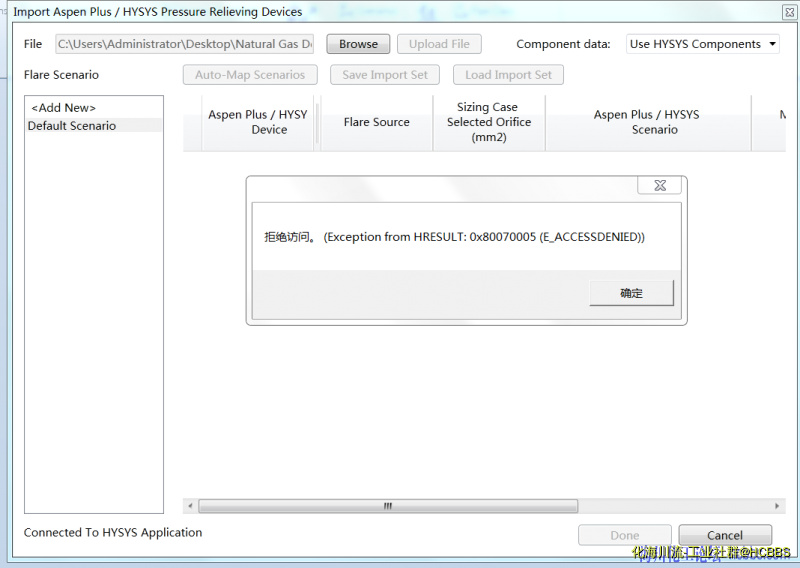Click the scrollbar left arrow
800x568 pixels.
(190, 506)
